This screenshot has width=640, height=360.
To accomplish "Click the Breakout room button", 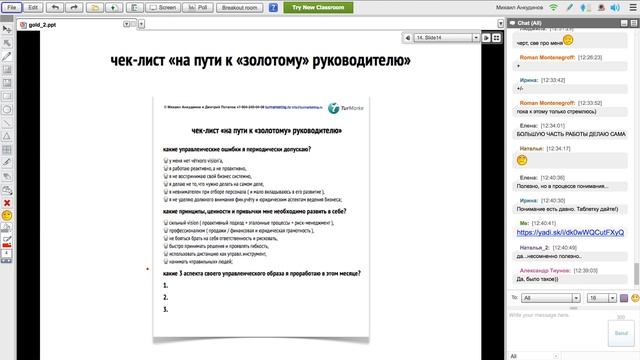I will (240, 7).
